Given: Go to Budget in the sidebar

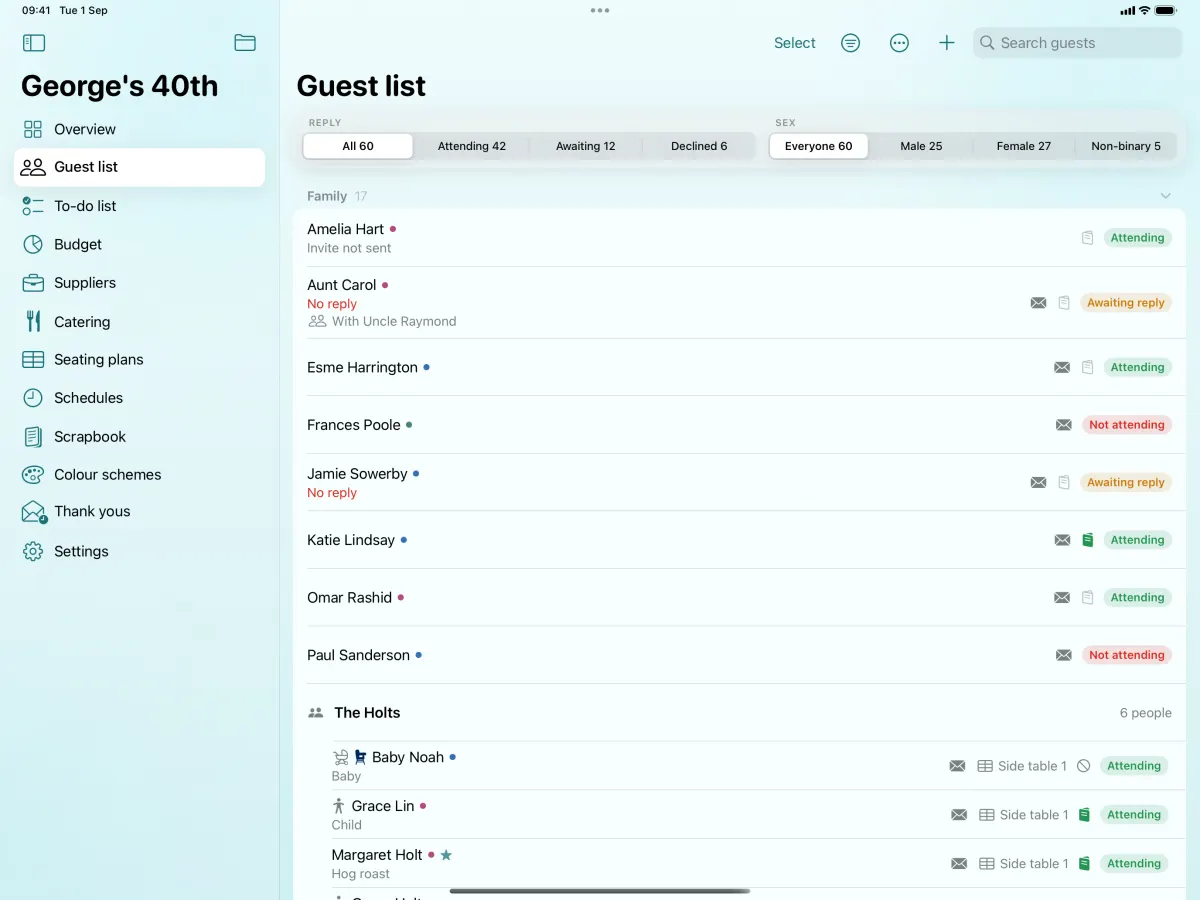Looking at the screenshot, I should click(139, 244).
